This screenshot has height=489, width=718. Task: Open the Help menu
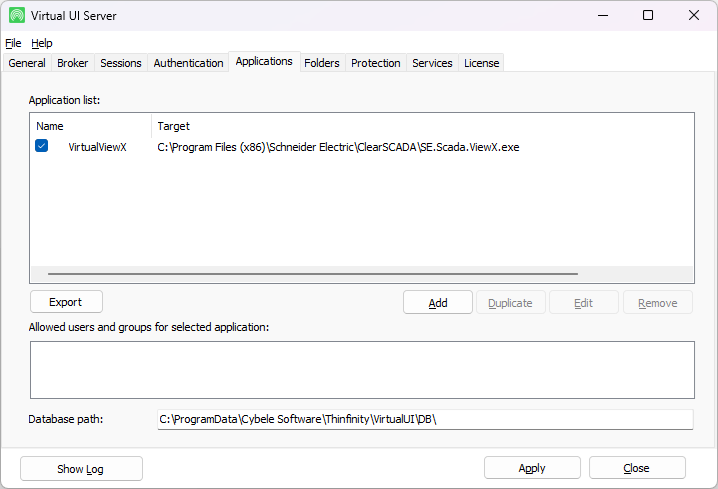pos(41,43)
